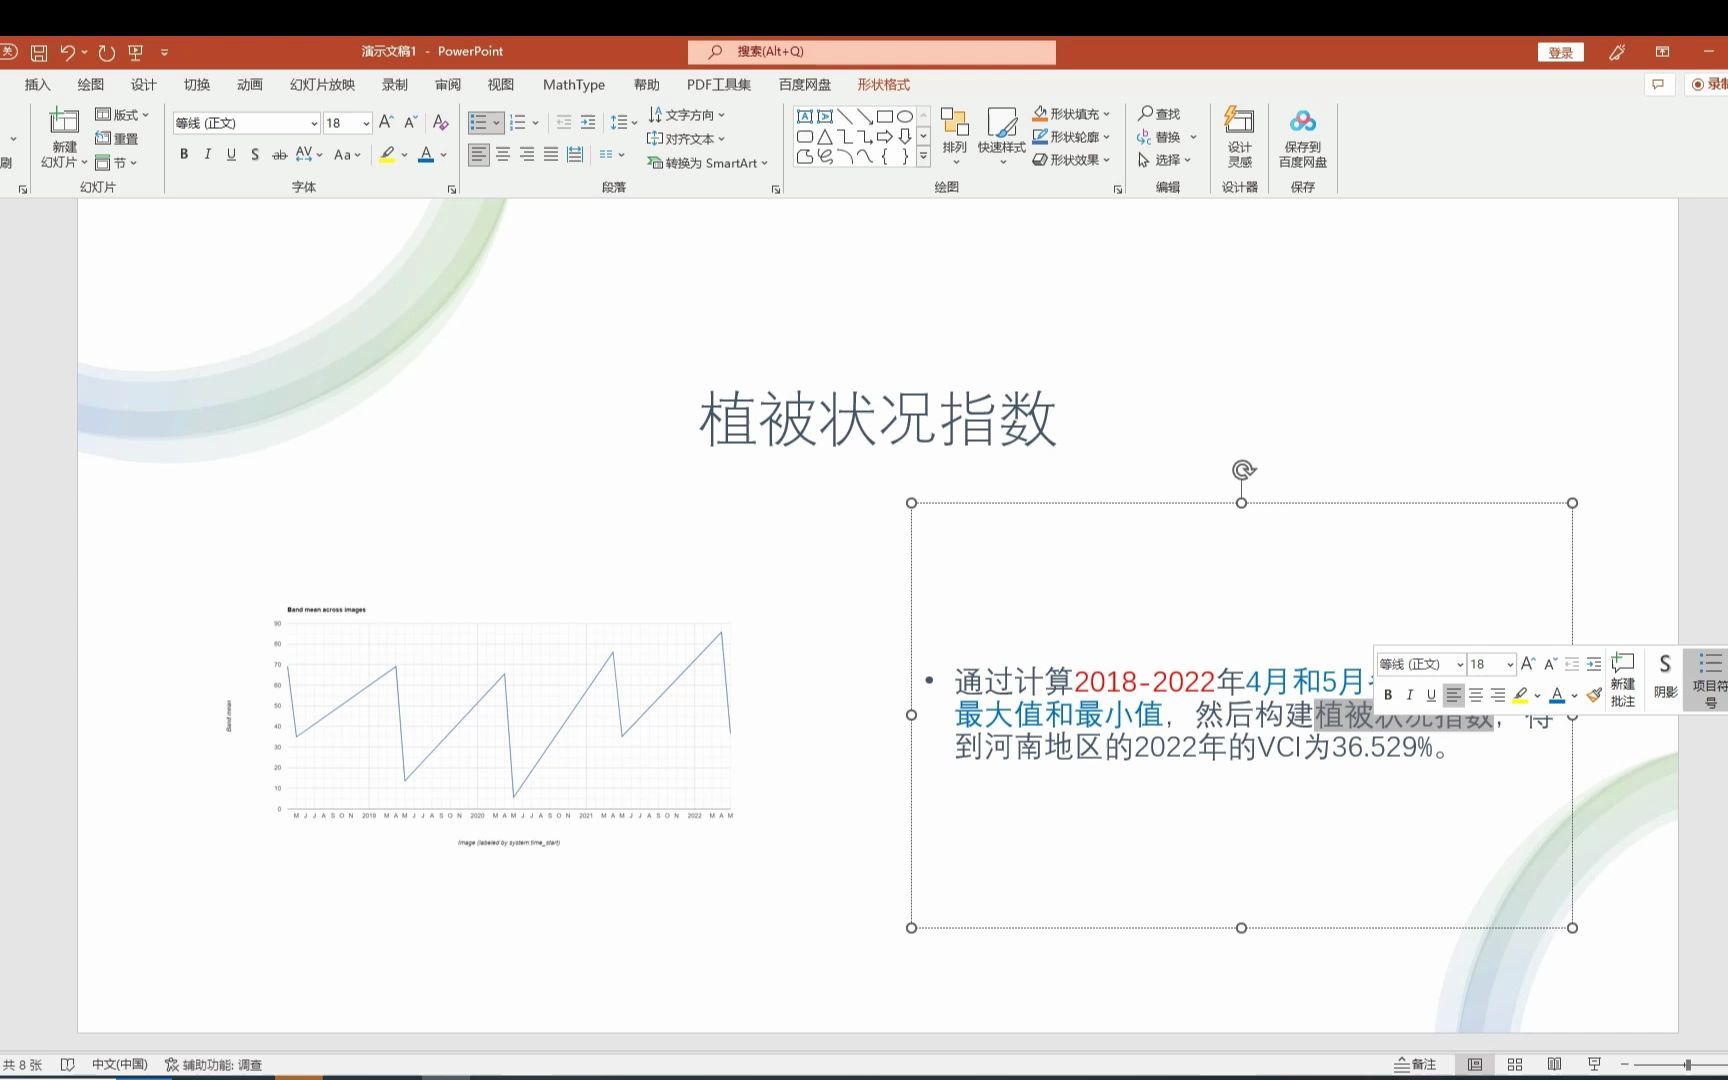Open the comments pane icon at top right

point(1658,84)
